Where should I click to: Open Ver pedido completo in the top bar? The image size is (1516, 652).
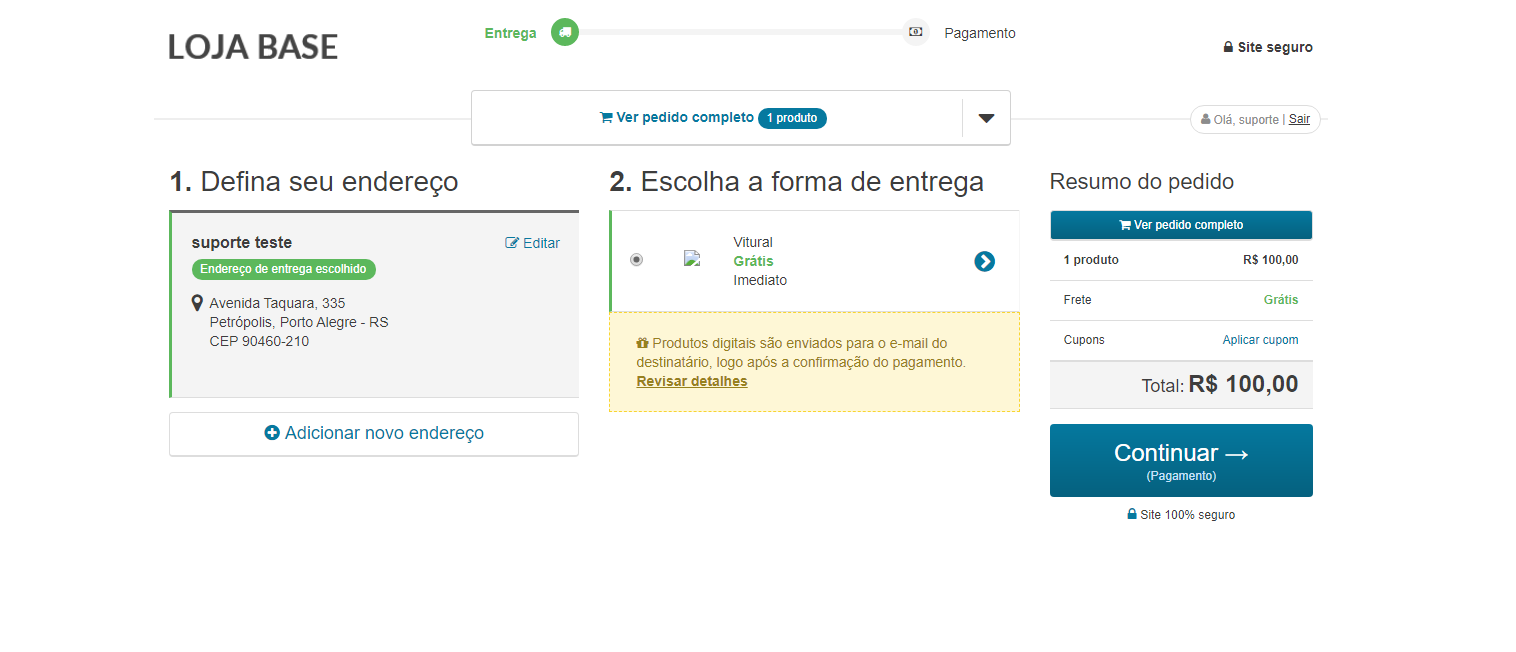click(676, 117)
